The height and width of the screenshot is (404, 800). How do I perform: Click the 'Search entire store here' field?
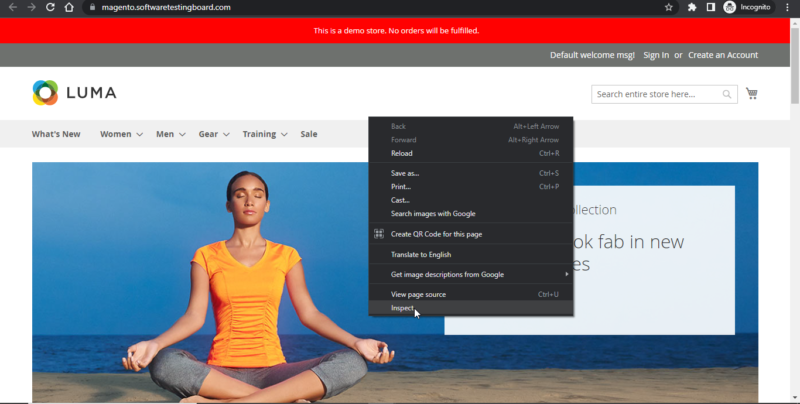[656, 94]
